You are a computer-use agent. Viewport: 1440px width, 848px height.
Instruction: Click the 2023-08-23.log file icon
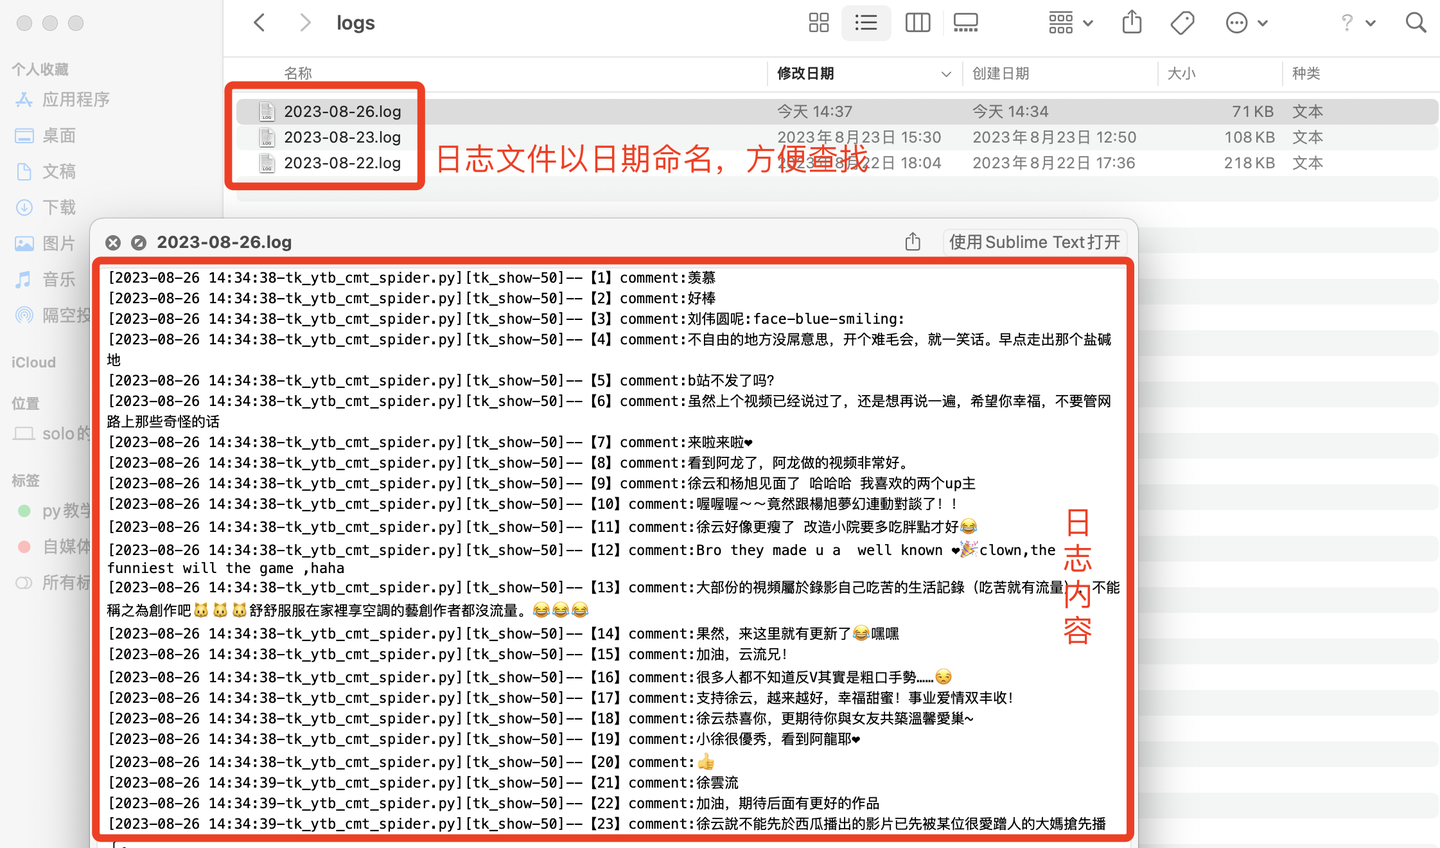pyautogui.click(x=266, y=137)
